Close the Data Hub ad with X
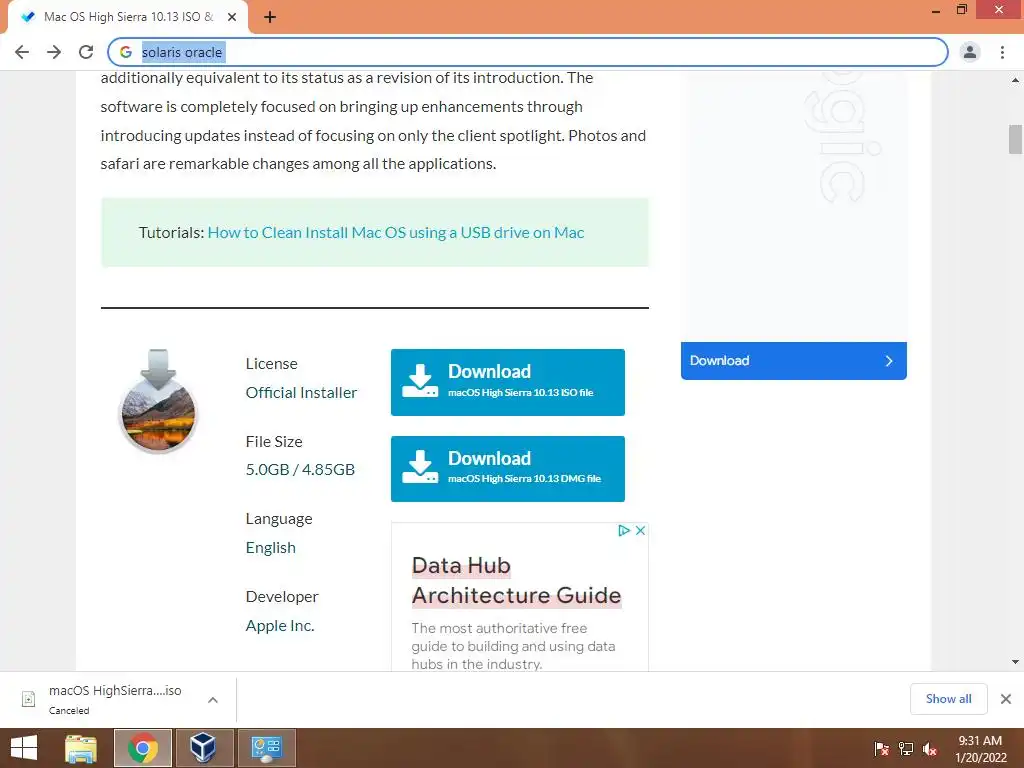The width and height of the screenshot is (1024, 768). pyautogui.click(x=641, y=530)
